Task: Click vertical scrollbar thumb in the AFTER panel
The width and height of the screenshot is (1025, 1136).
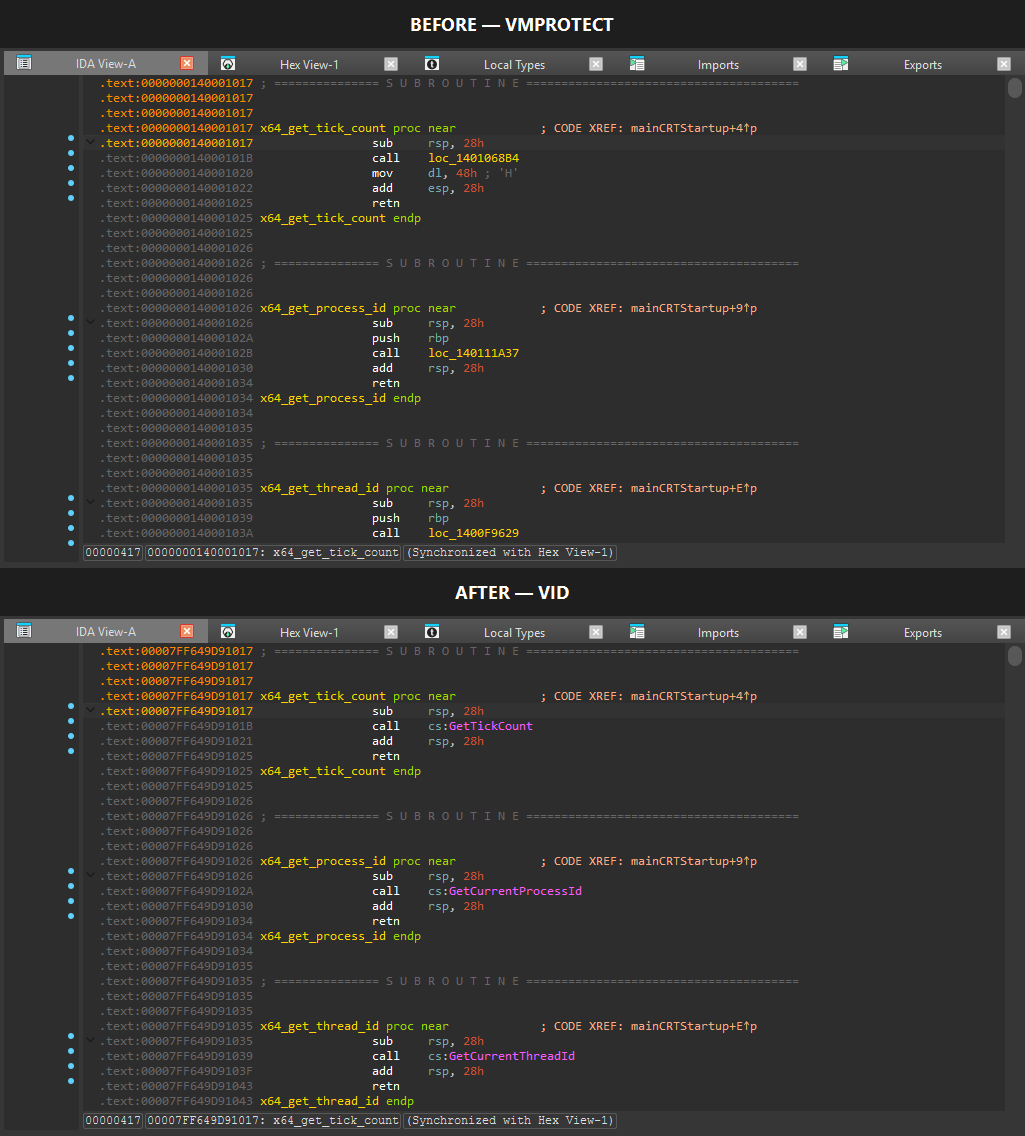Action: click(x=1015, y=656)
